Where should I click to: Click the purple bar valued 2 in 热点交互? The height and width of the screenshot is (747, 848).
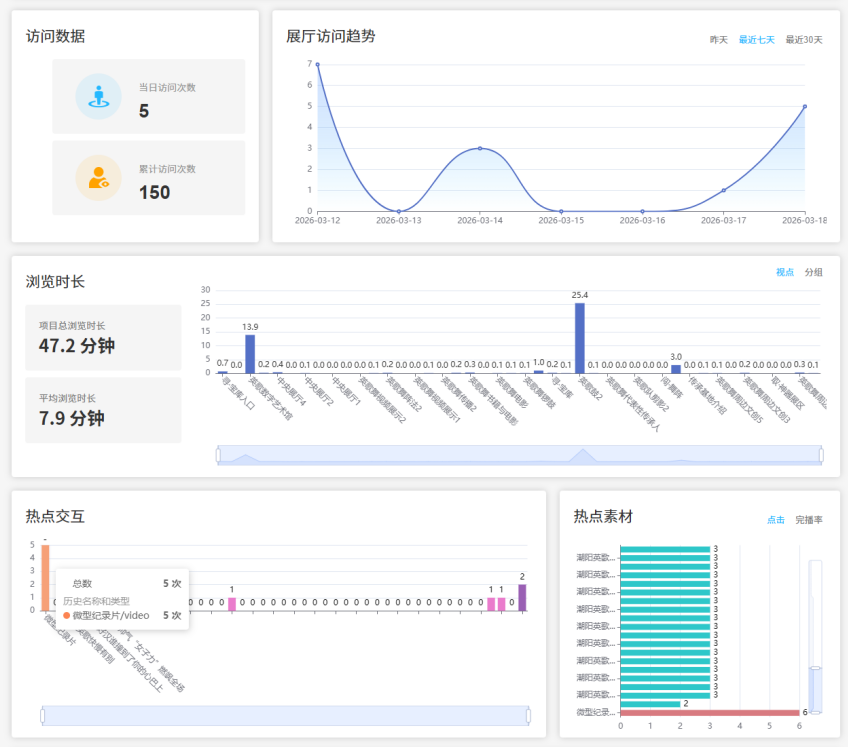pos(522,598)
